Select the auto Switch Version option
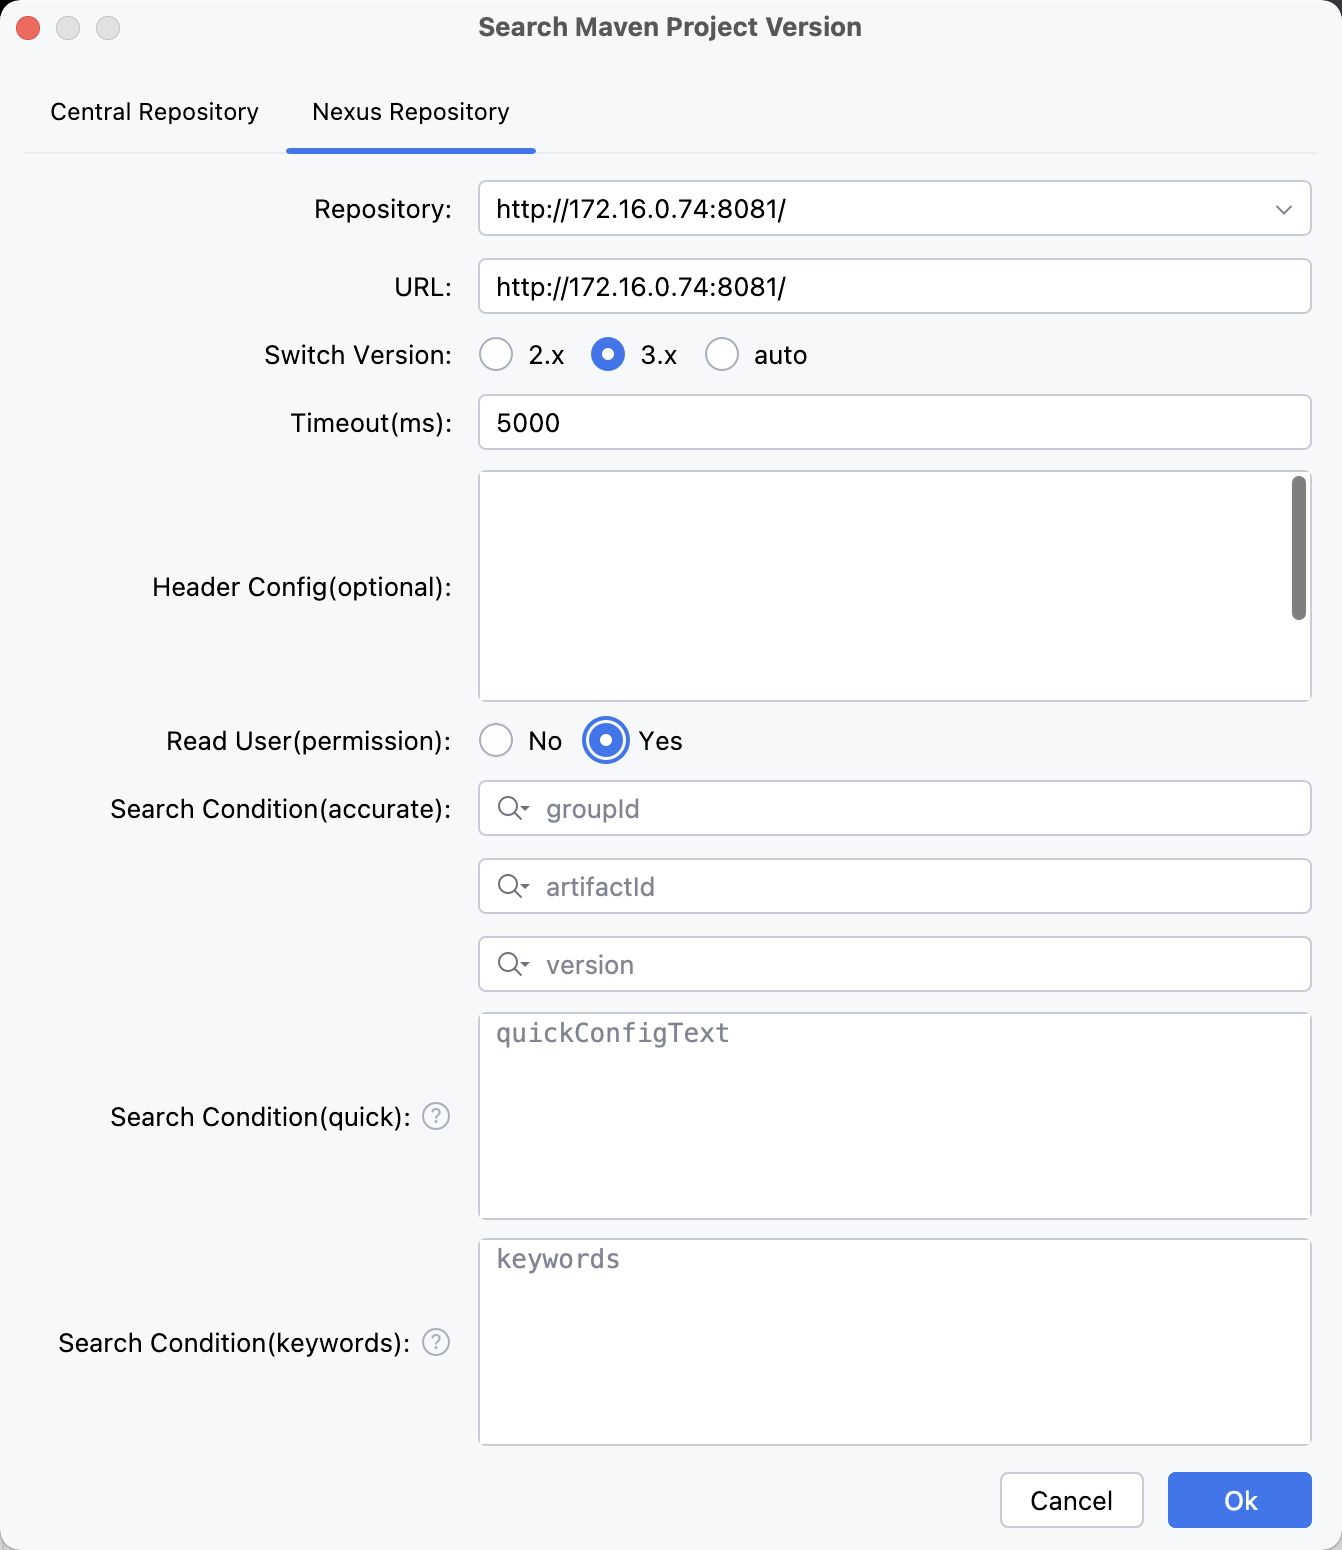Viewport: 1342px width, 1550px height. [x=722, y=355]
